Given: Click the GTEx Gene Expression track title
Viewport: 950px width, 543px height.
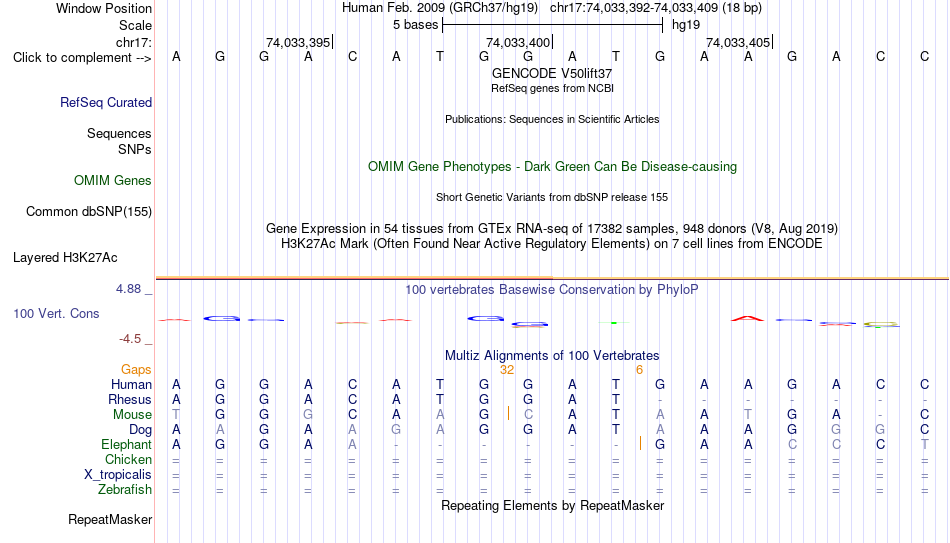Looking at the screenshot, I should [552, 228].
